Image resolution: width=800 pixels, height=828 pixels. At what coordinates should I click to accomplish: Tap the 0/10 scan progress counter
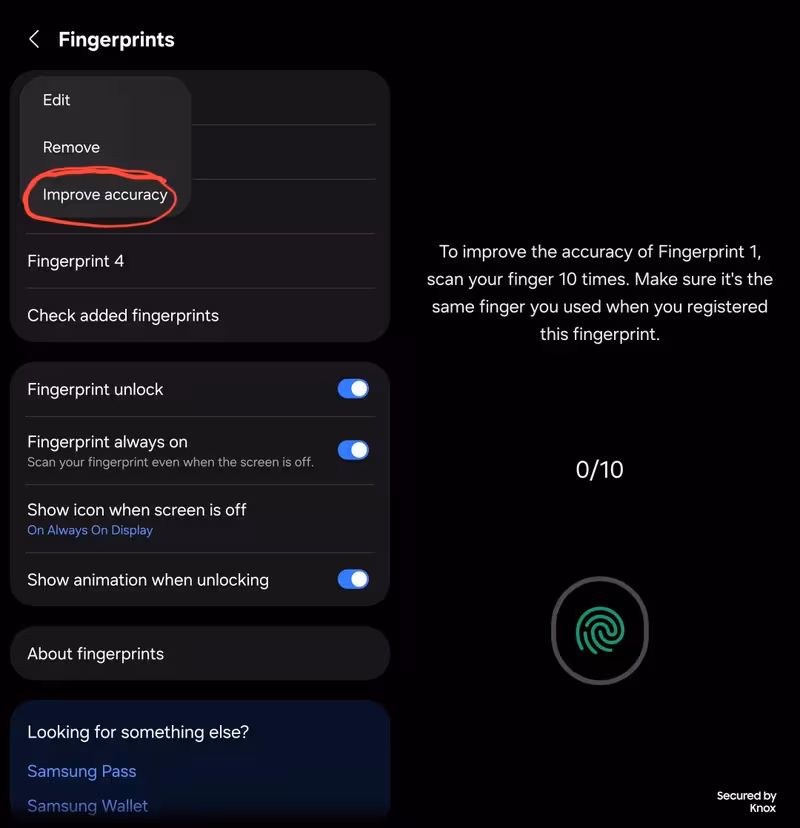[600, 469]
